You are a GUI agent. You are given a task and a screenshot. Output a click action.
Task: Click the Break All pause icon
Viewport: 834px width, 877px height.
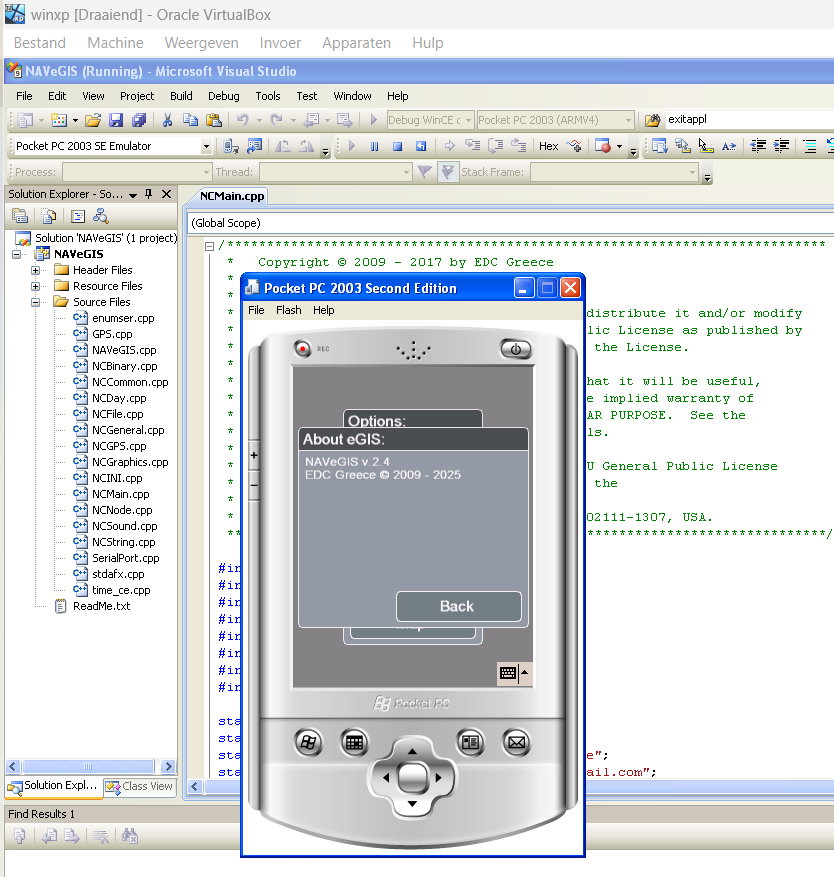(374, 146)
